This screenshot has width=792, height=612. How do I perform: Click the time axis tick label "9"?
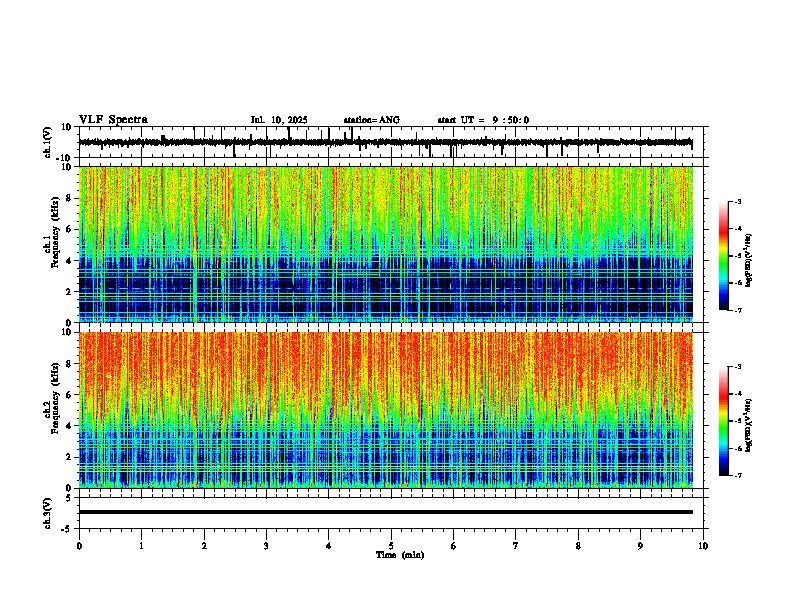(x=640, y=546)
